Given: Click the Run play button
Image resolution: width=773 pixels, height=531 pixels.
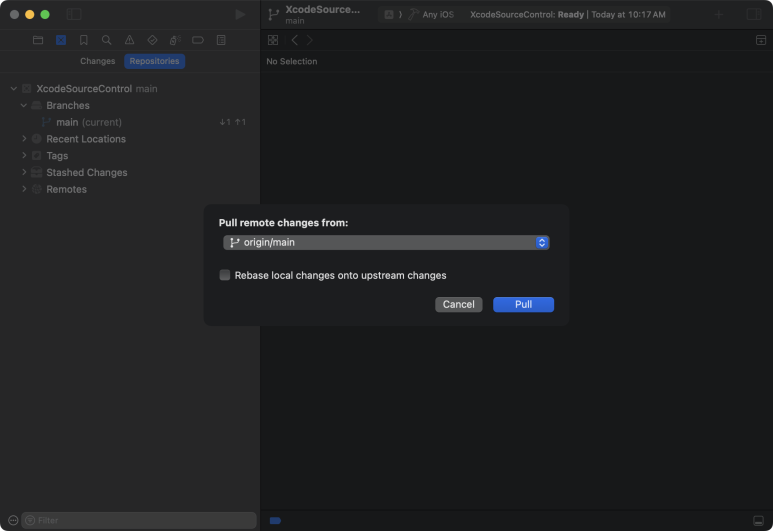Looking at the screenshot, I should (240, 14).
